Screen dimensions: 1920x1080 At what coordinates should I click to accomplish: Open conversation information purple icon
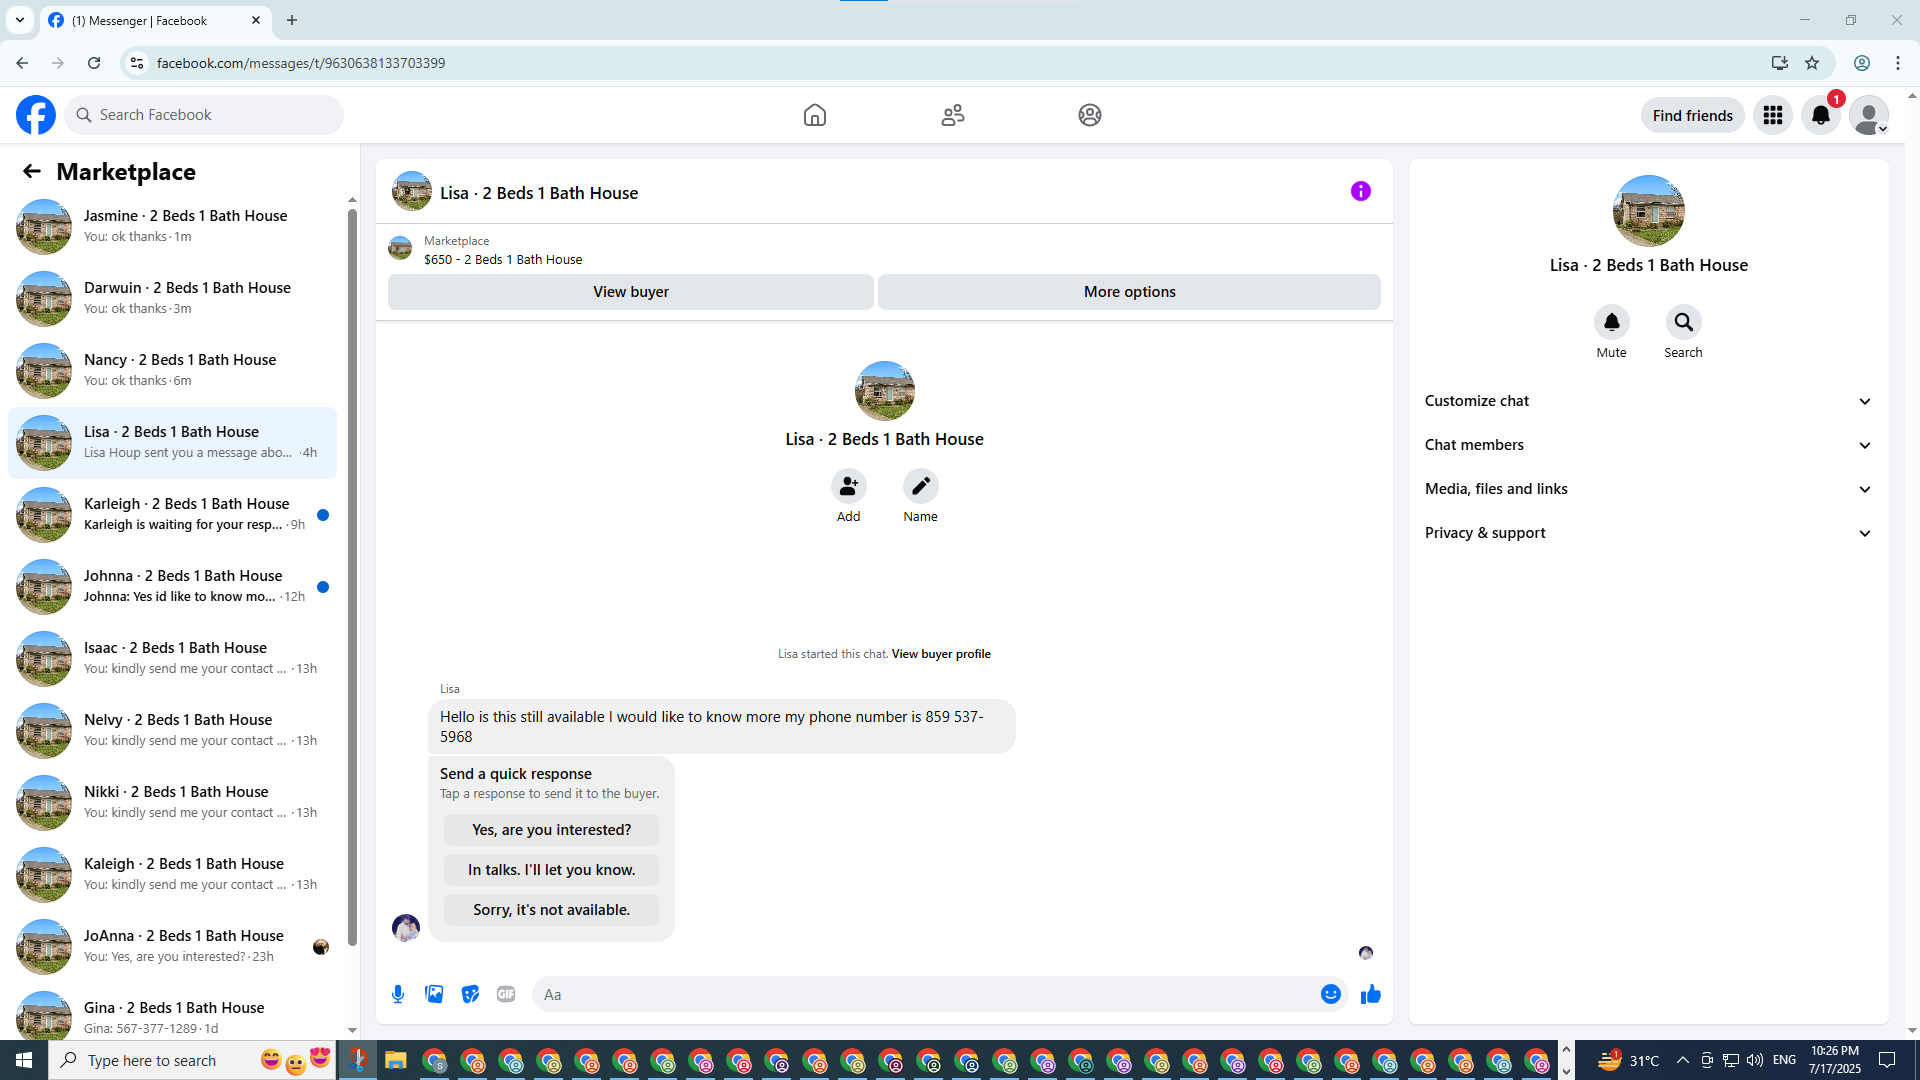coord(1361,191)
